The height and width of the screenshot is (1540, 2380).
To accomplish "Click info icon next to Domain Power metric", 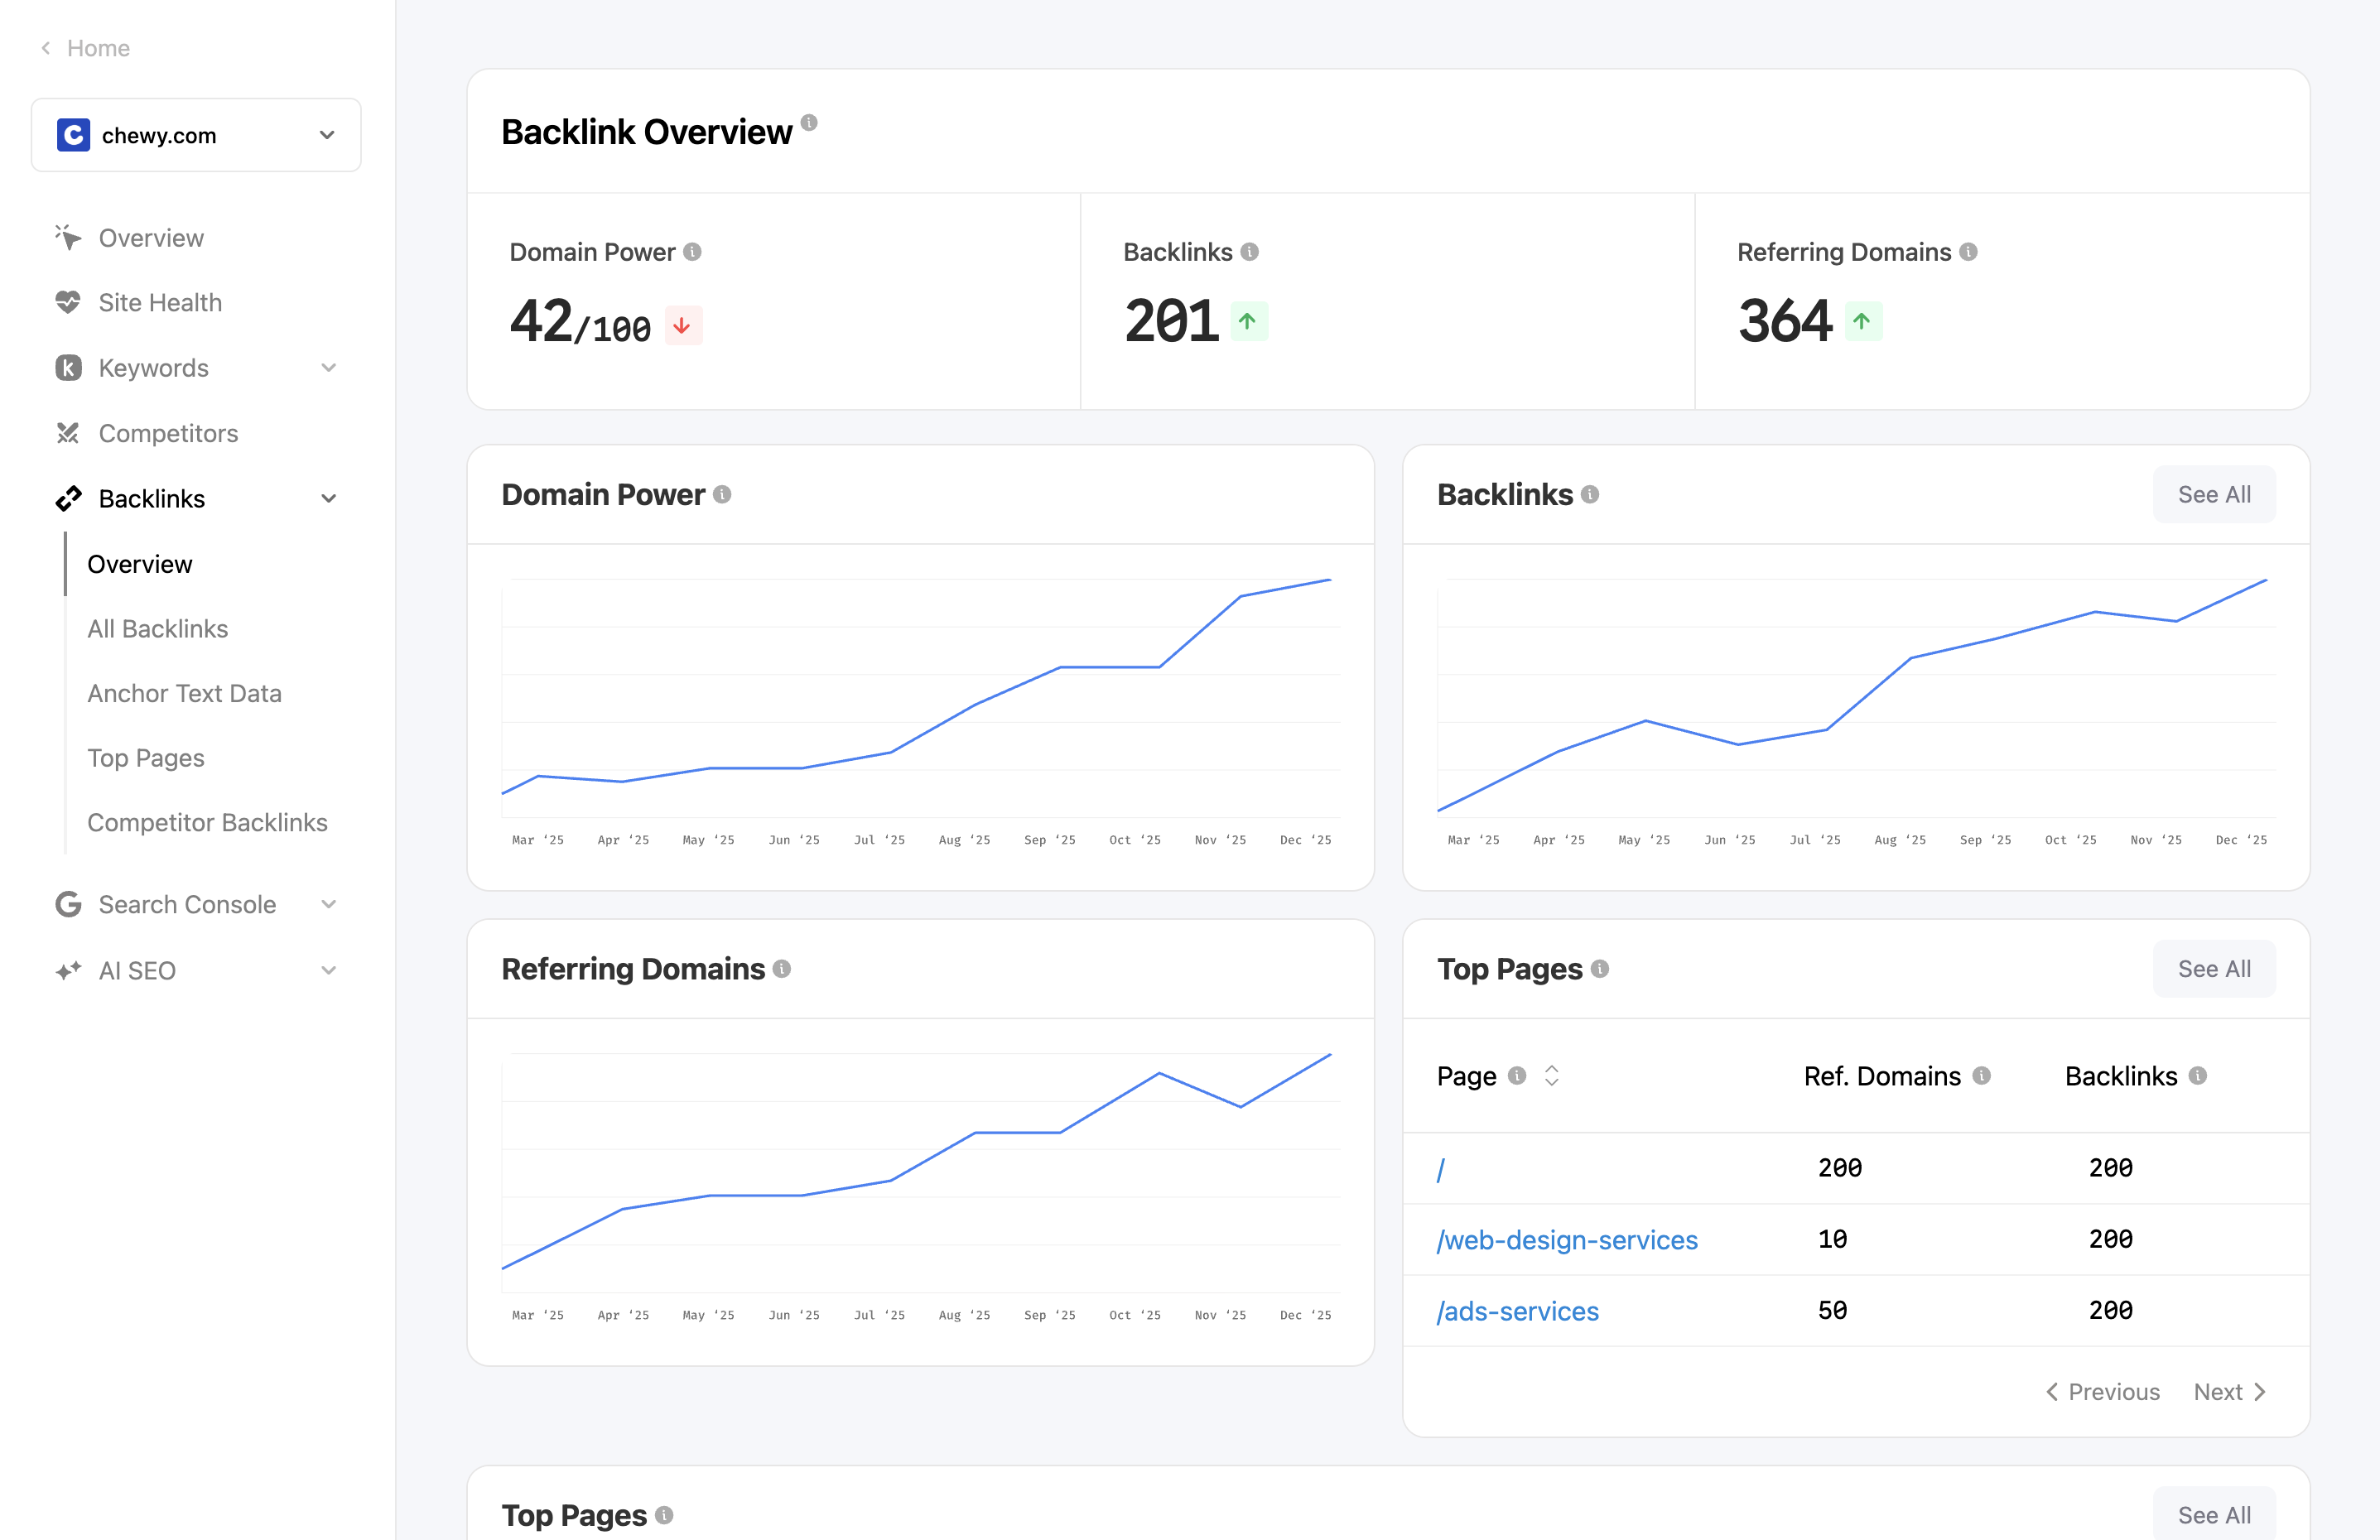I will coord(692,252).
